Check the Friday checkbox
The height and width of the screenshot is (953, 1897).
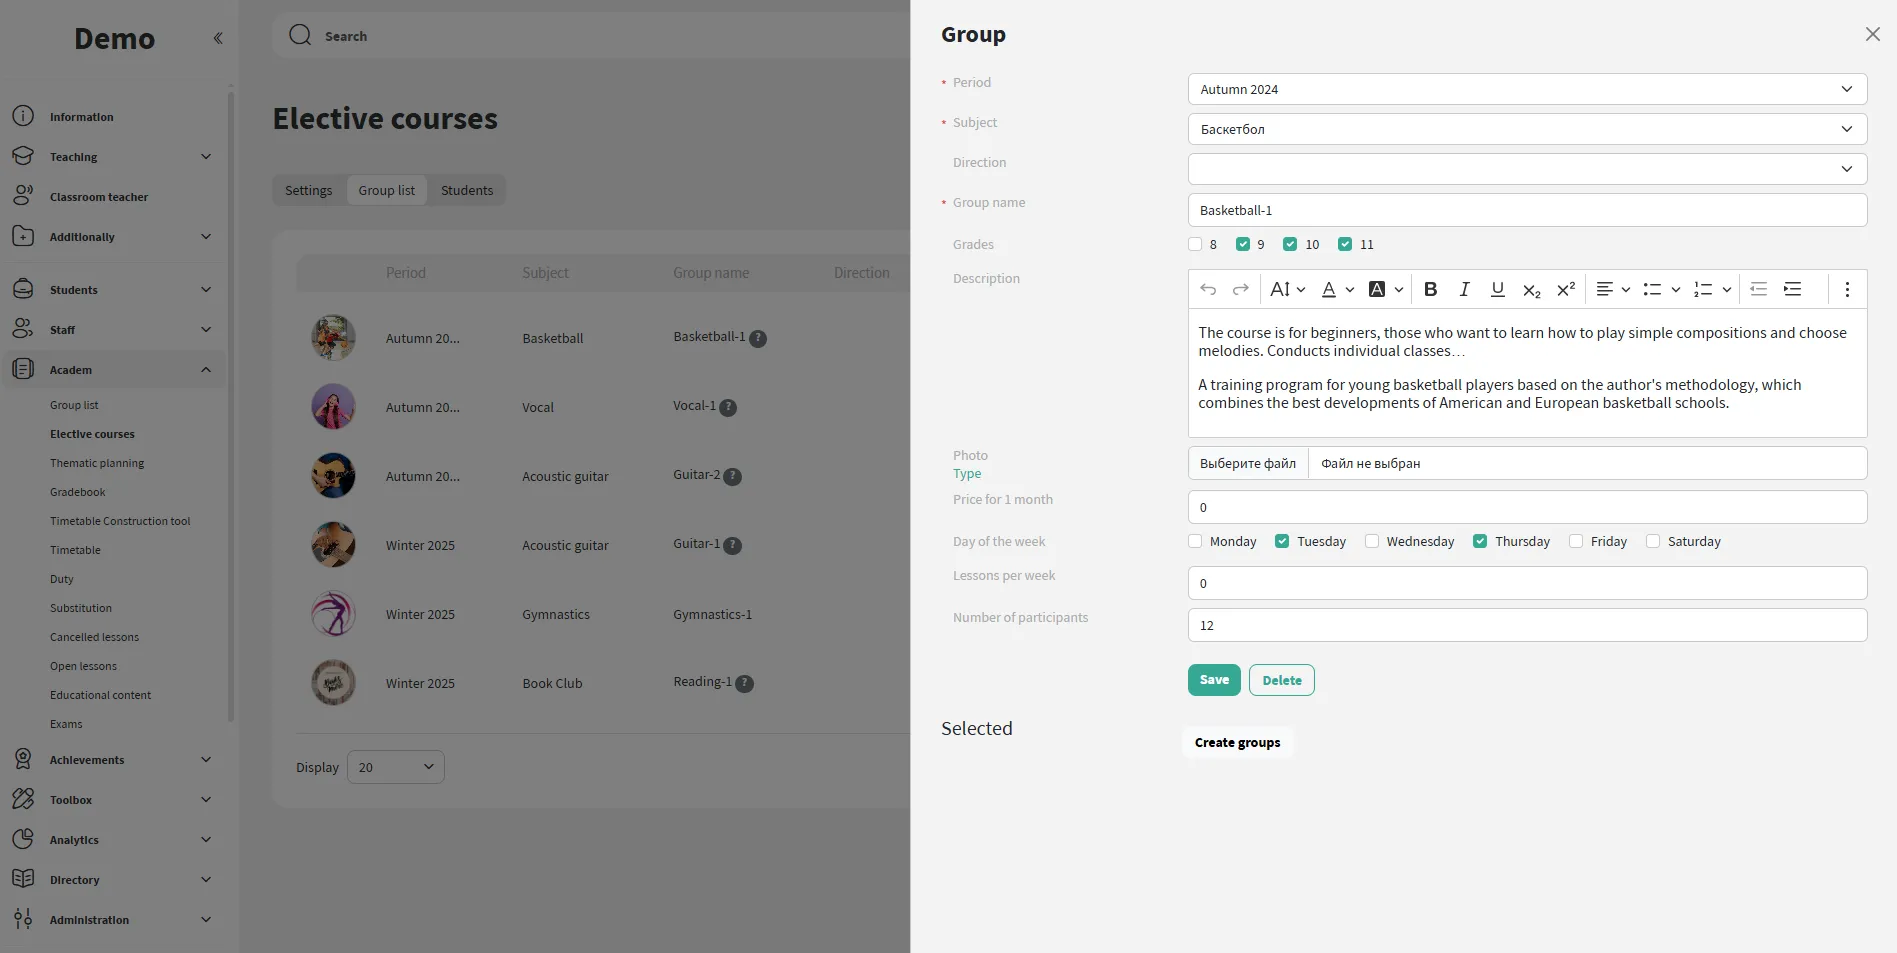click(x=1576, y=541)
